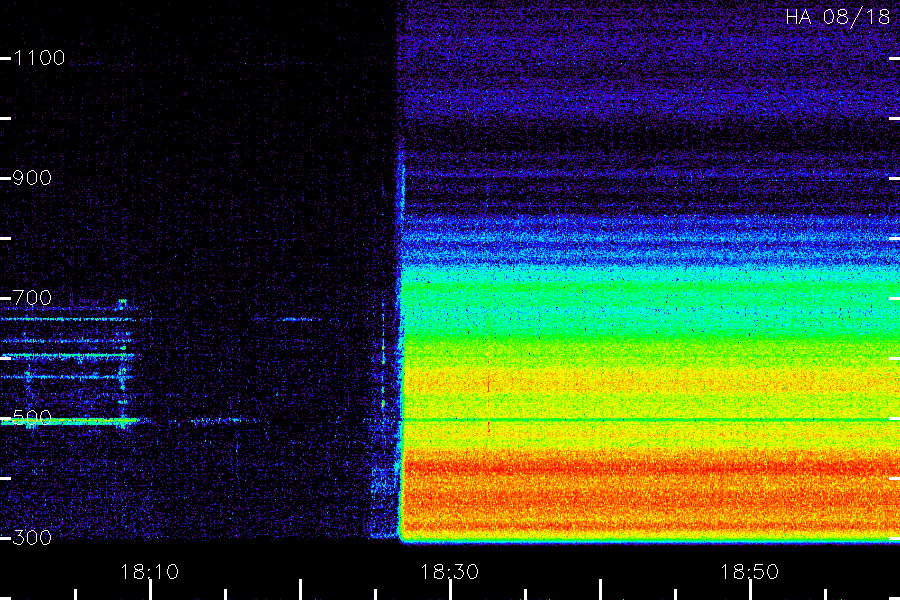Image resolution: width=900 pixels, height=600 pixels.
Task: Click the 500 frequency axis label
Action: (32, 418)
